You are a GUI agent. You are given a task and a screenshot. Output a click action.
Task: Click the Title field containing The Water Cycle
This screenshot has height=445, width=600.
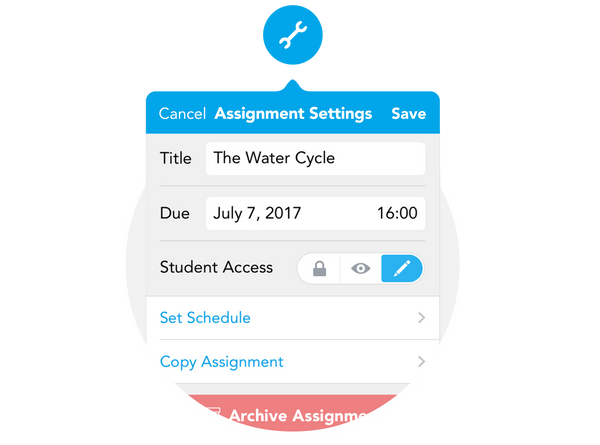click(315, 158)
